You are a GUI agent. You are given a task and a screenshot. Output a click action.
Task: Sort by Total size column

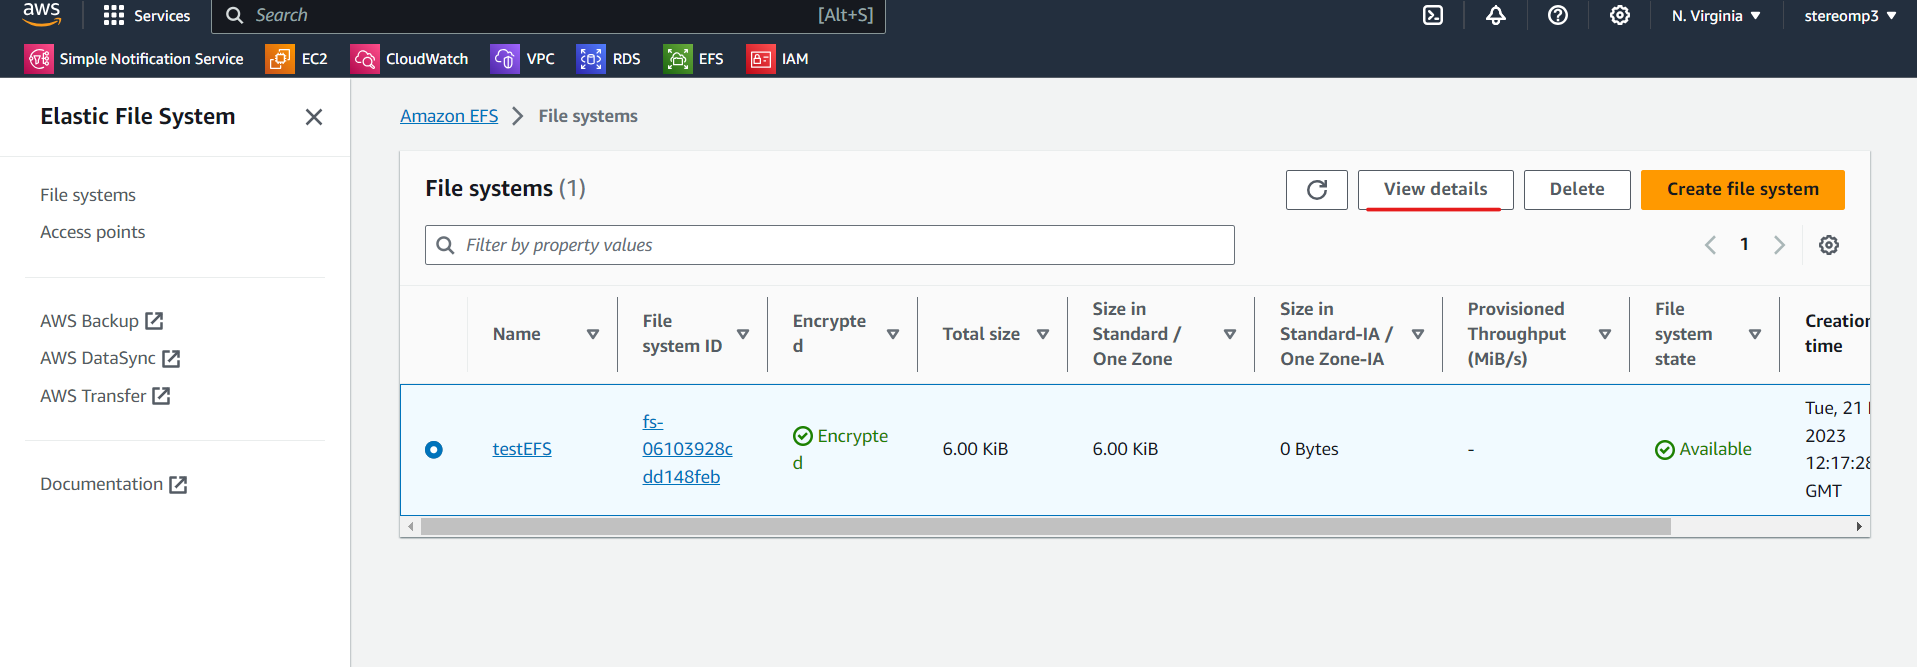(1043, 334)
